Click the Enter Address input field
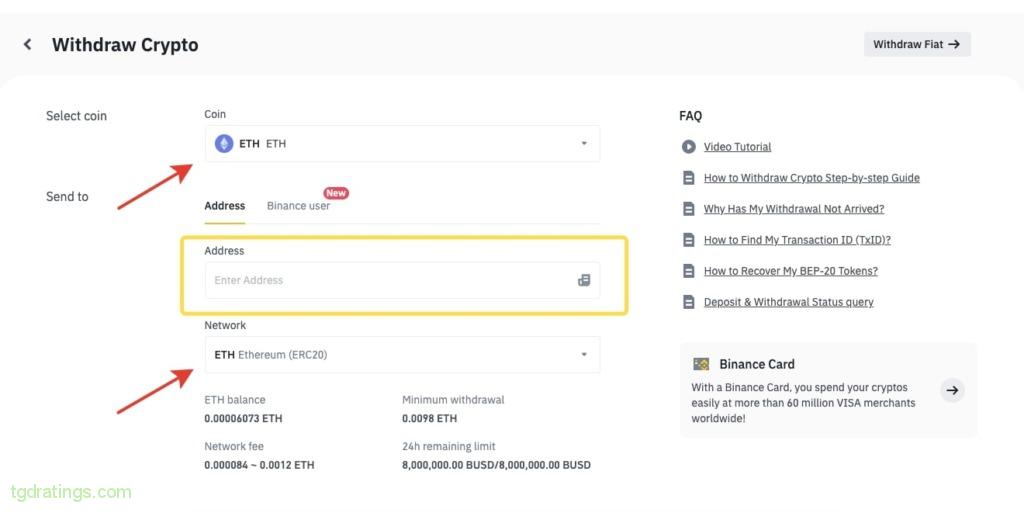Viewport: 1024px width, 513px height. (x=402, y=280)
